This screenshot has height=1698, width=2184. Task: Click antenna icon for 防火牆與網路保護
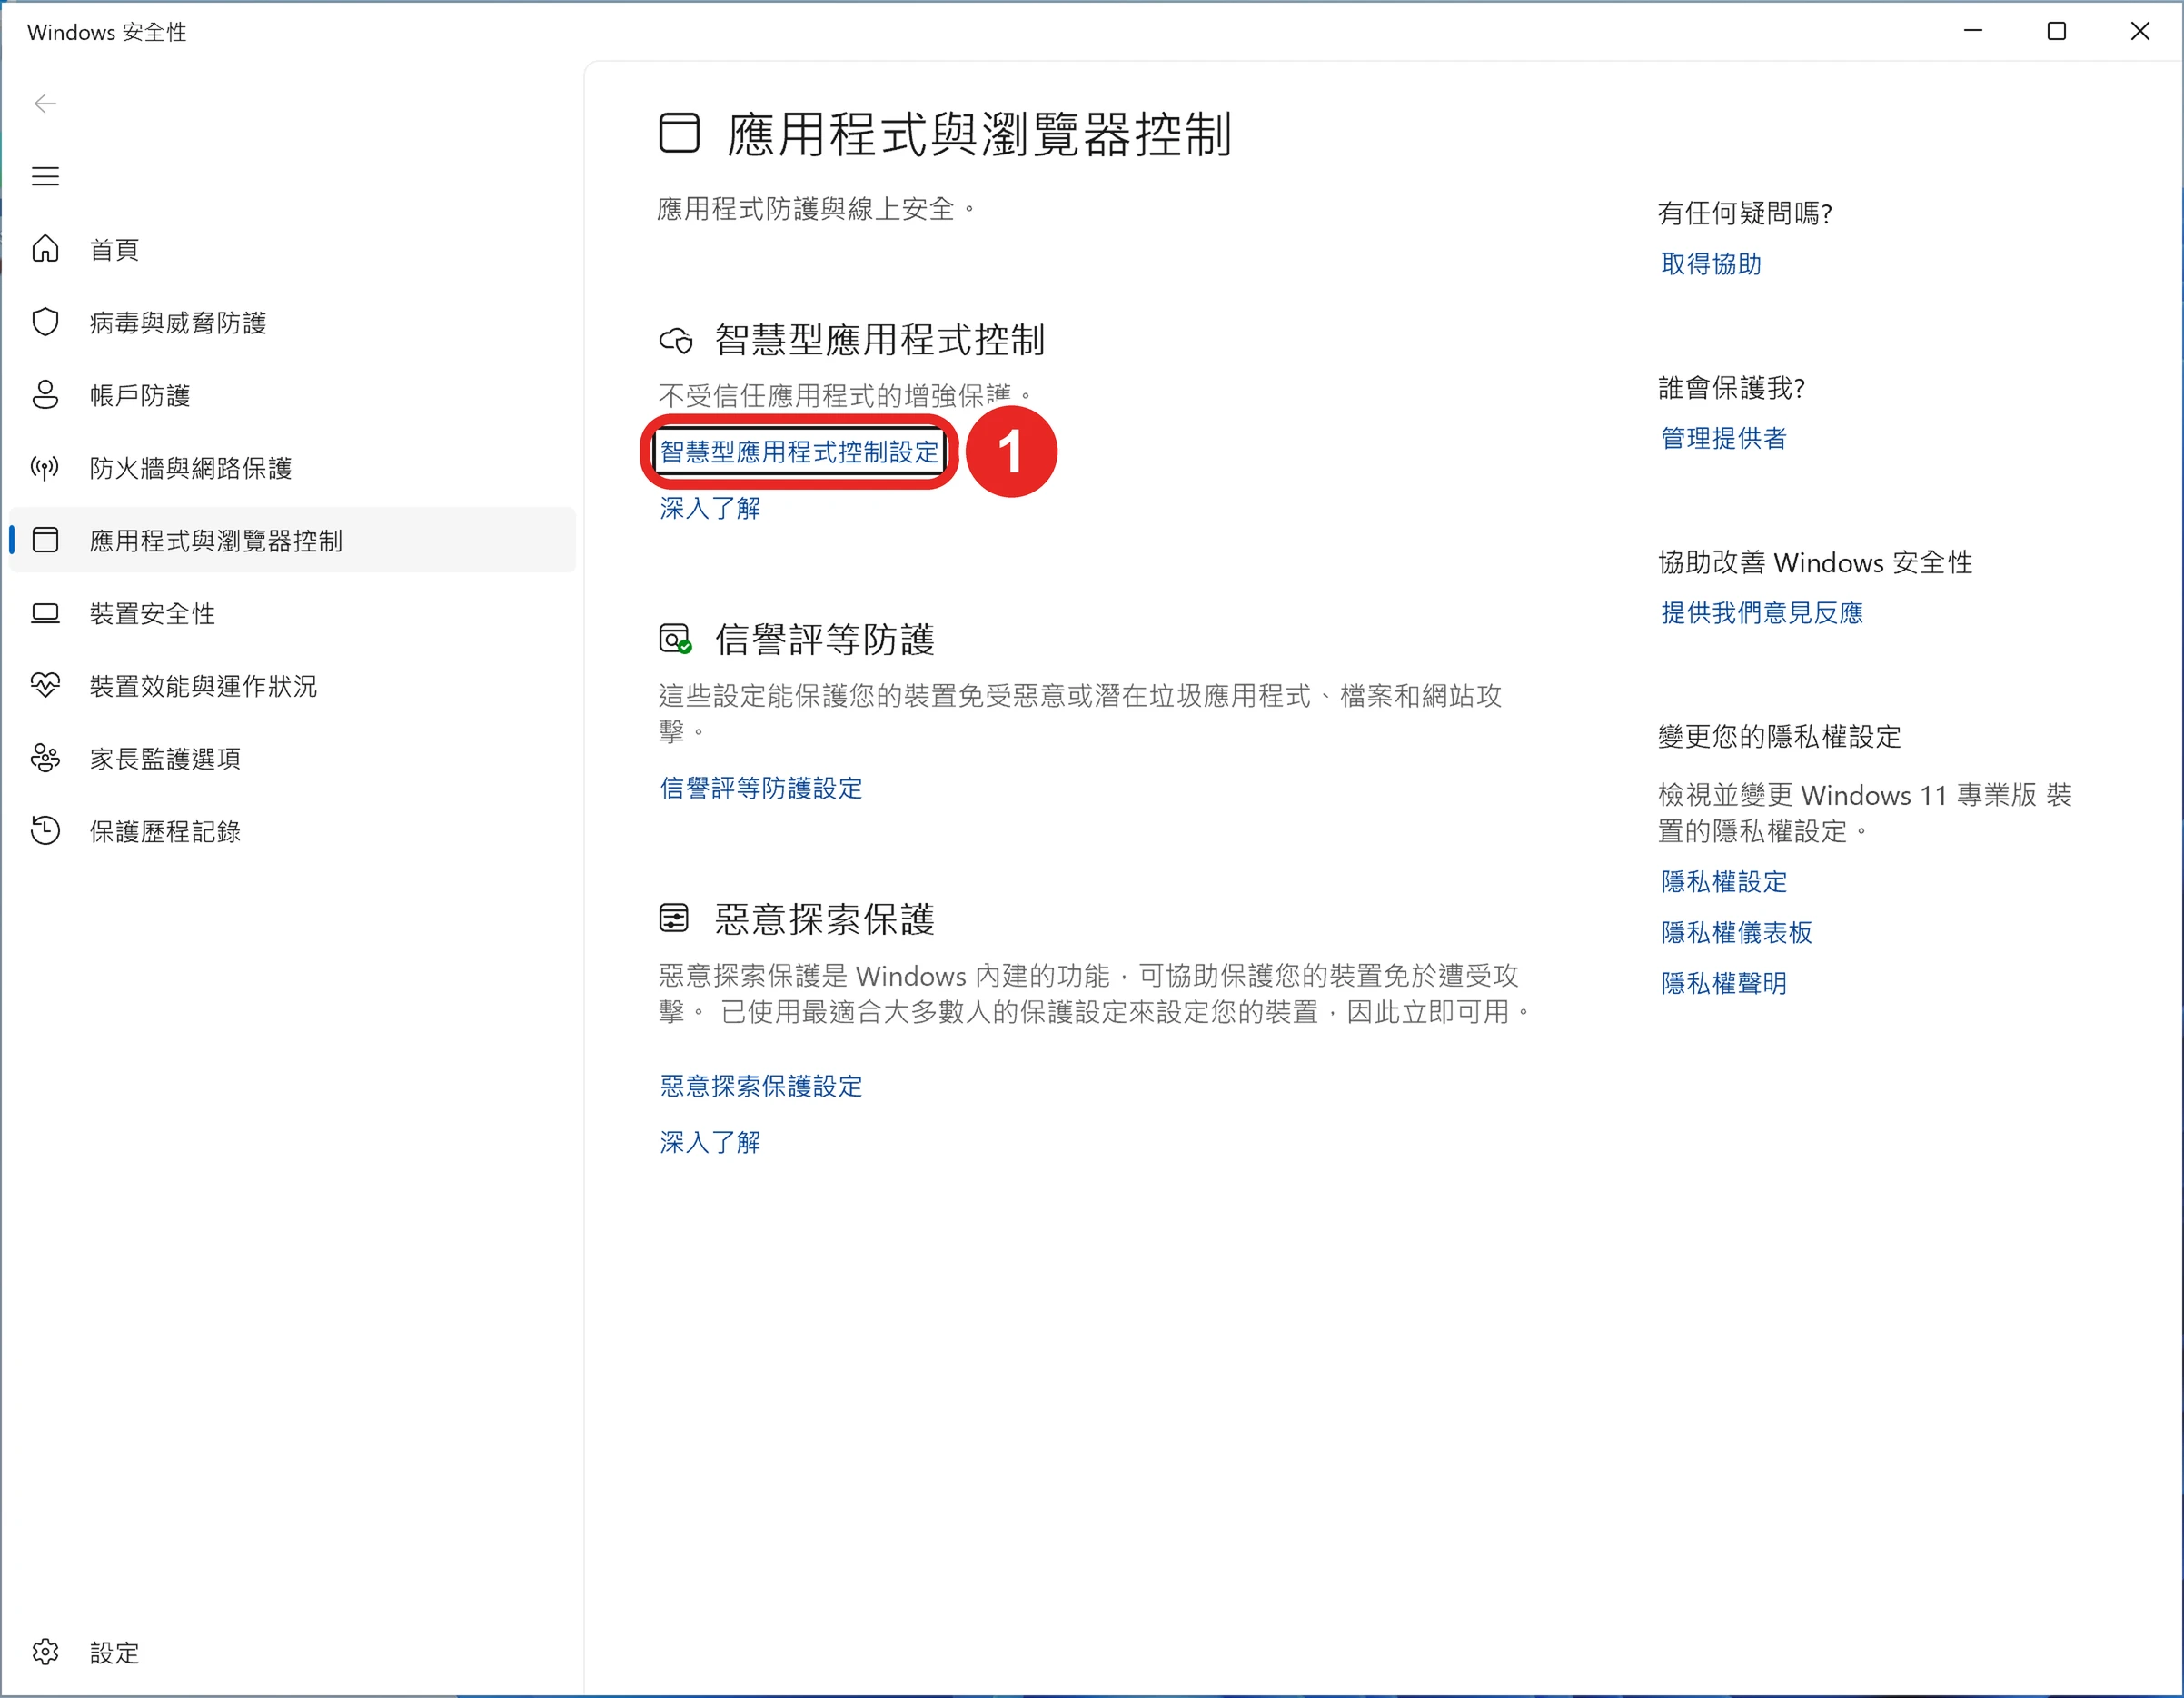tap(45, 468)
